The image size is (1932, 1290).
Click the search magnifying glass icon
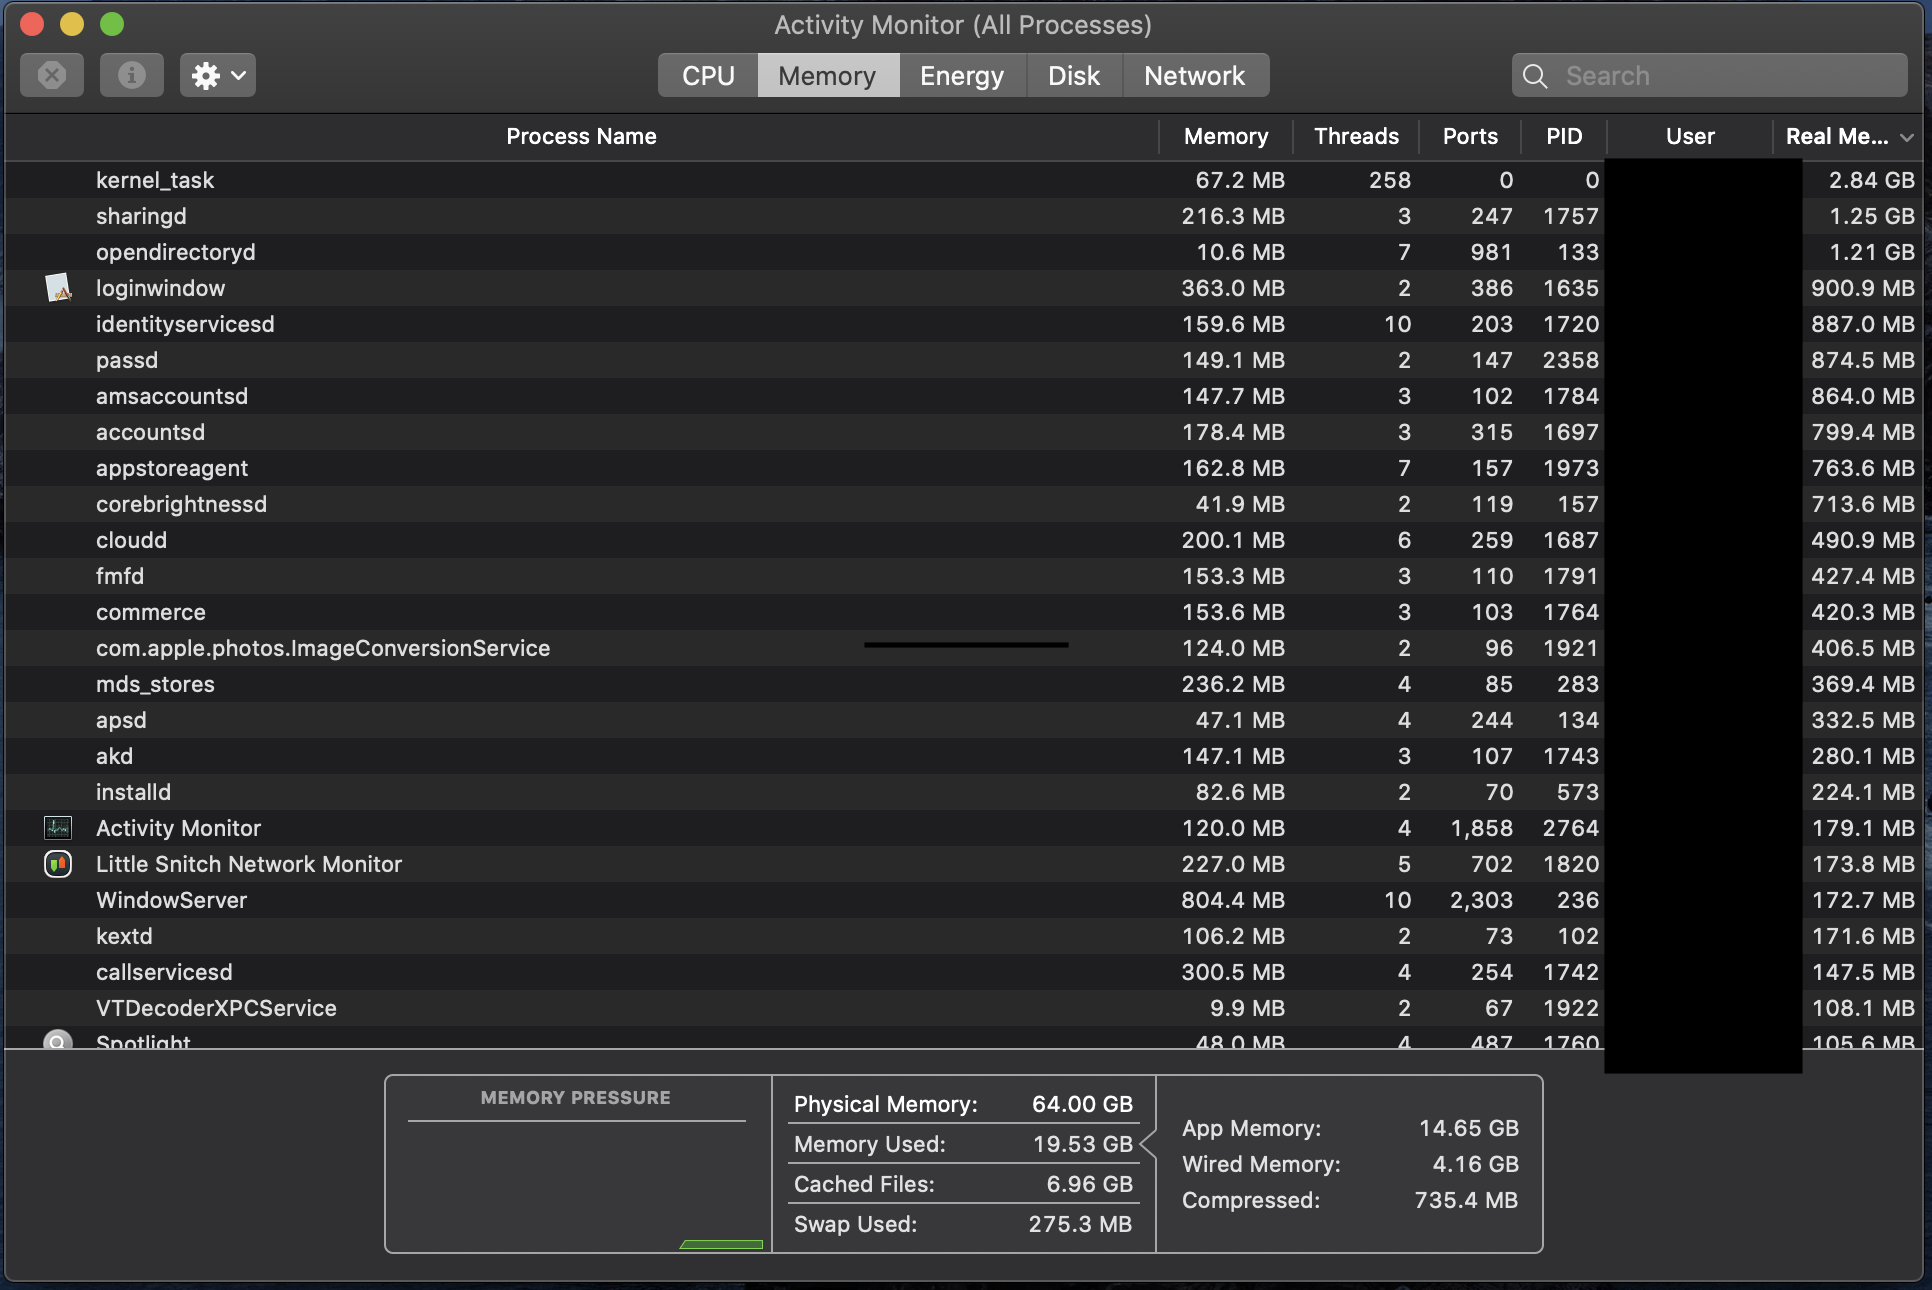click(1535, 76)
